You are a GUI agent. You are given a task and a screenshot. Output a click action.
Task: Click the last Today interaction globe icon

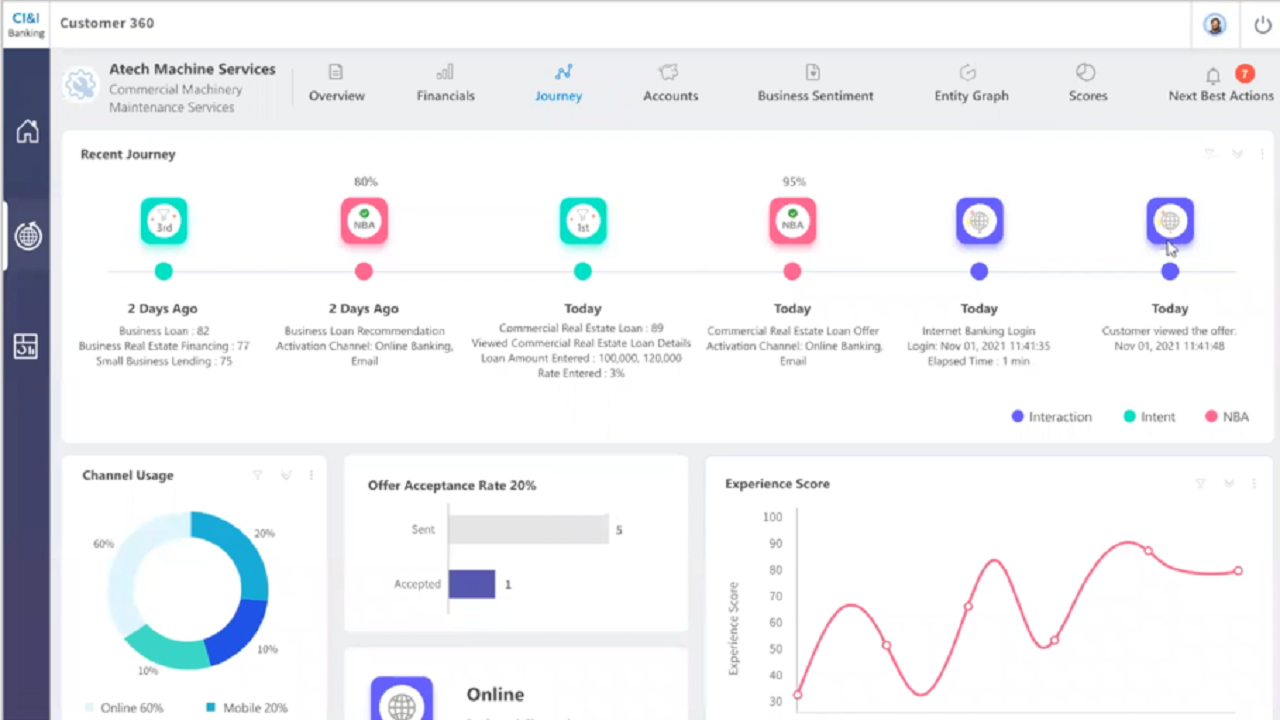pyautogui.click(x=1170, y=221)
